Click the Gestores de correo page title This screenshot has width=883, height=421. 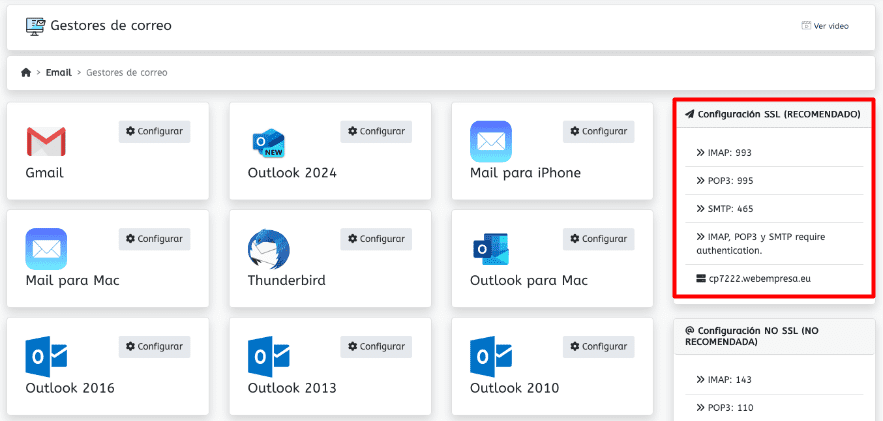click(x=111, y=26)
